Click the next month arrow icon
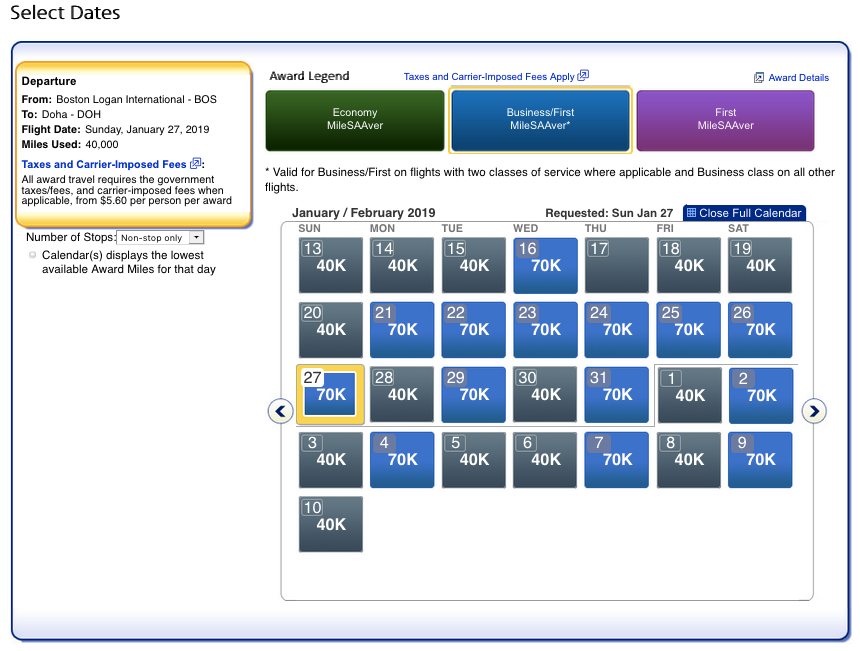Screen dimensions: 860x651 (x=814, y=411)
